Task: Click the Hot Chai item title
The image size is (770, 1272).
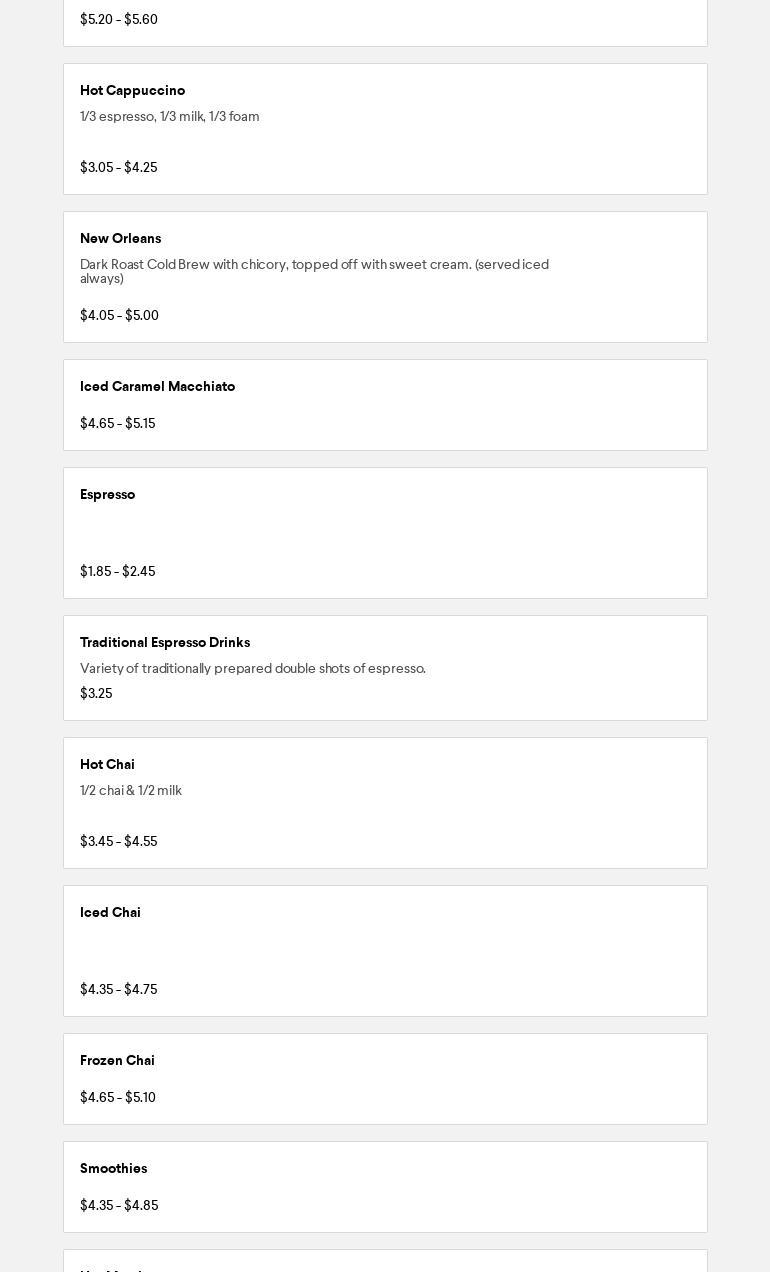Action: pyautogui.click(x=107, y=764)
